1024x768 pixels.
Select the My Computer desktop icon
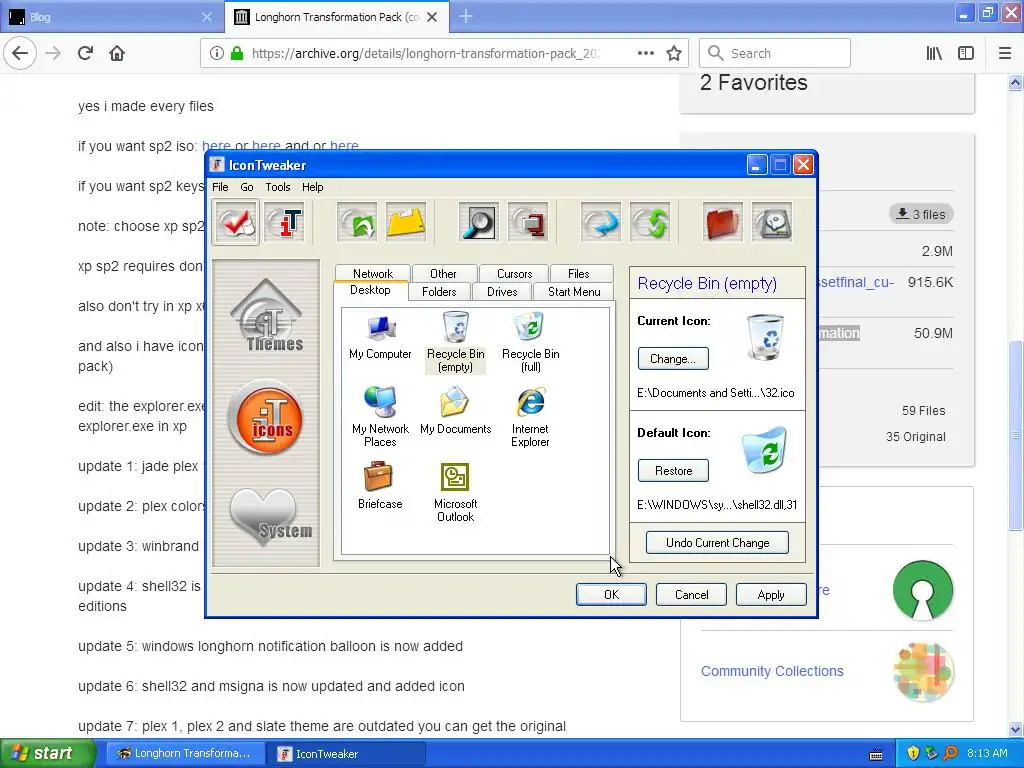[x=380, y=337]
